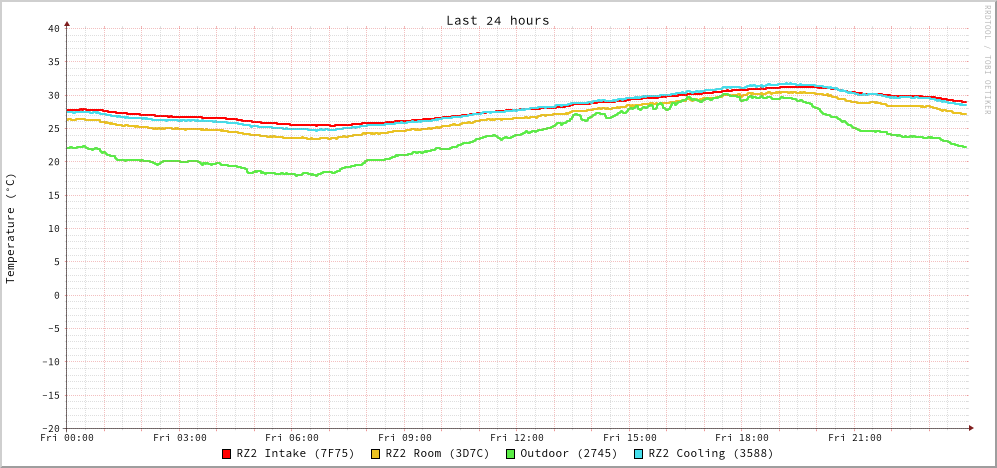The width and height of the screenshot is (997, 468).
Task: Select the RZ2 Cooling (3588) legend label
Action: [710, 454]
